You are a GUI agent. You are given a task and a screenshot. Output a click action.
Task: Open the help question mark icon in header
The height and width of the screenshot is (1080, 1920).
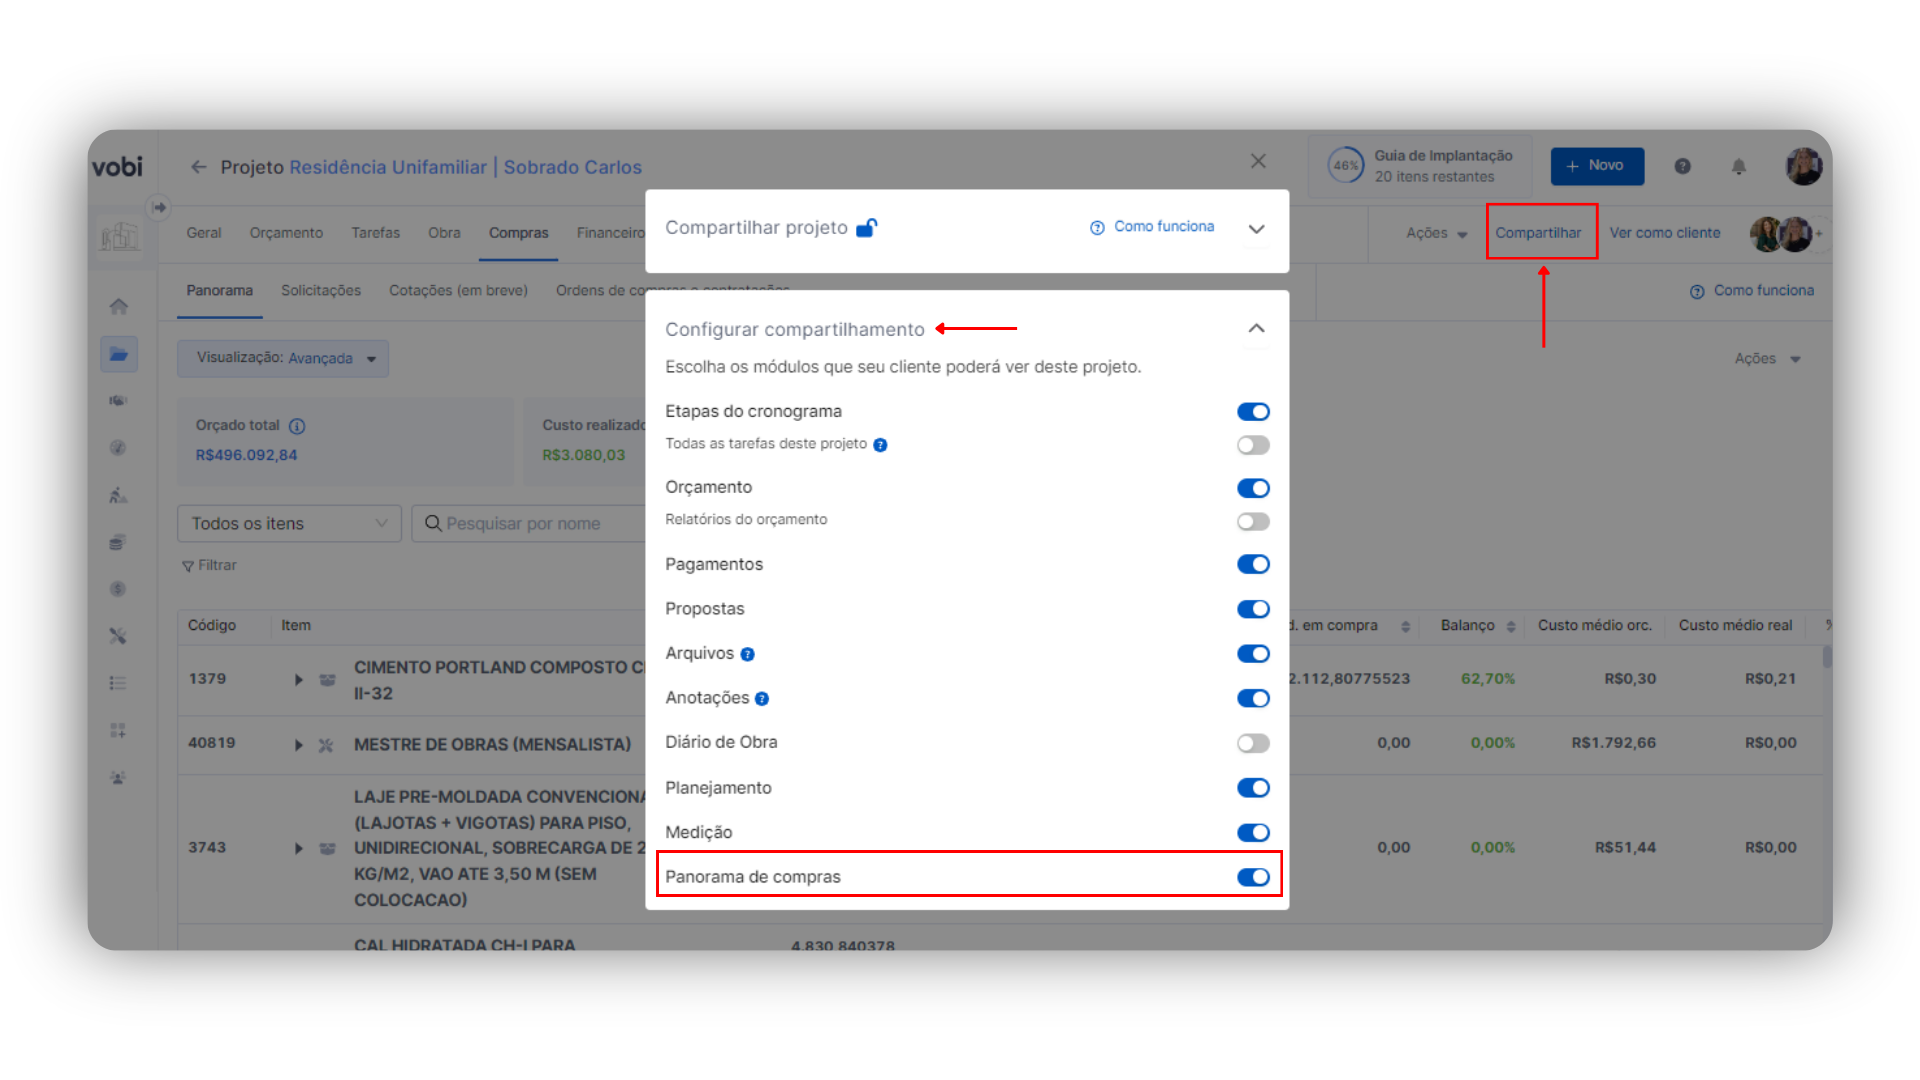[x=1683, y=167]
